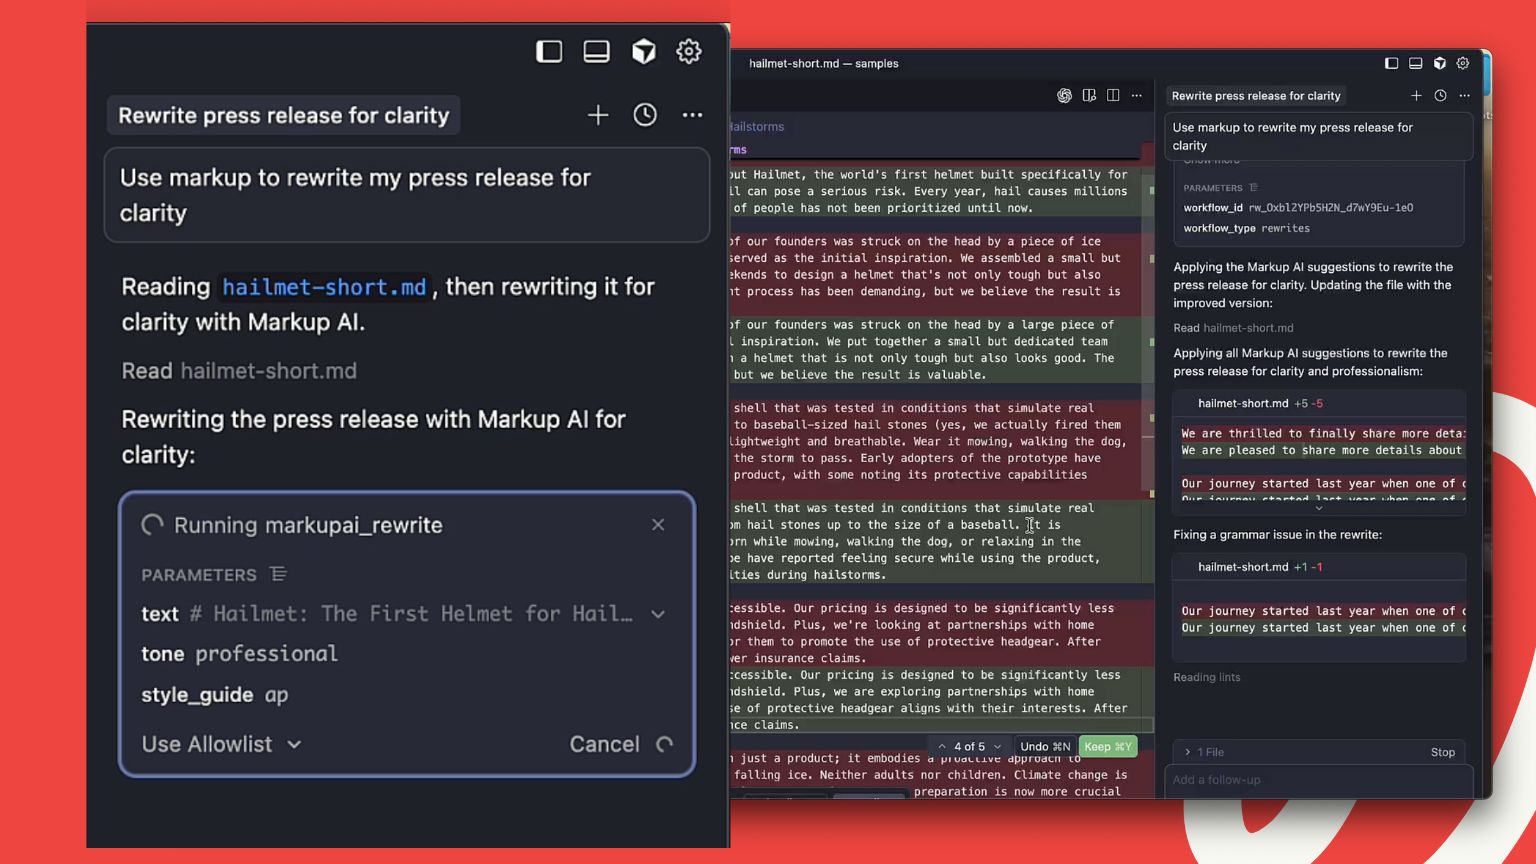
Task: Click the plus icon in the agent panel header
Action: coord(1416,95)
